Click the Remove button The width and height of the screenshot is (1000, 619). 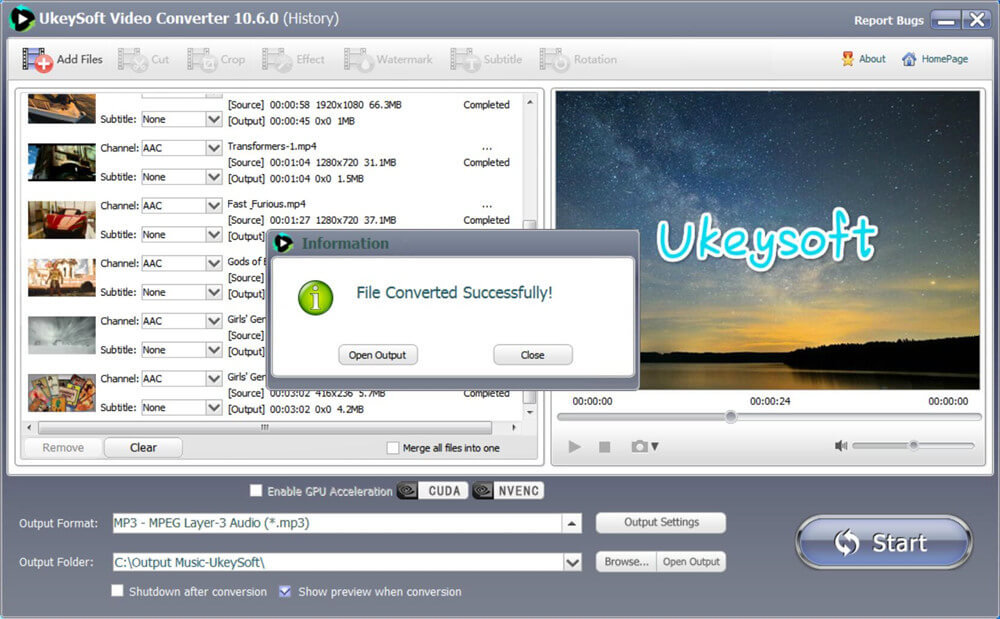click(63, 448)
